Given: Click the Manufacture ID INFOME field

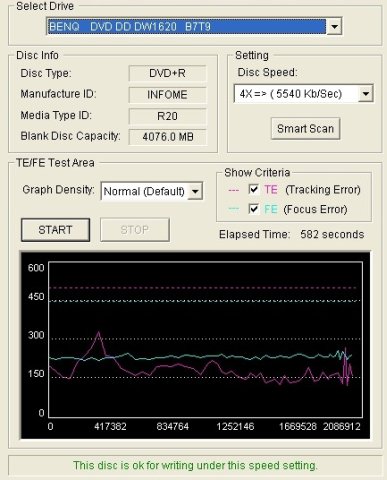Looking at the screenshot, I should tap(167, 95).
